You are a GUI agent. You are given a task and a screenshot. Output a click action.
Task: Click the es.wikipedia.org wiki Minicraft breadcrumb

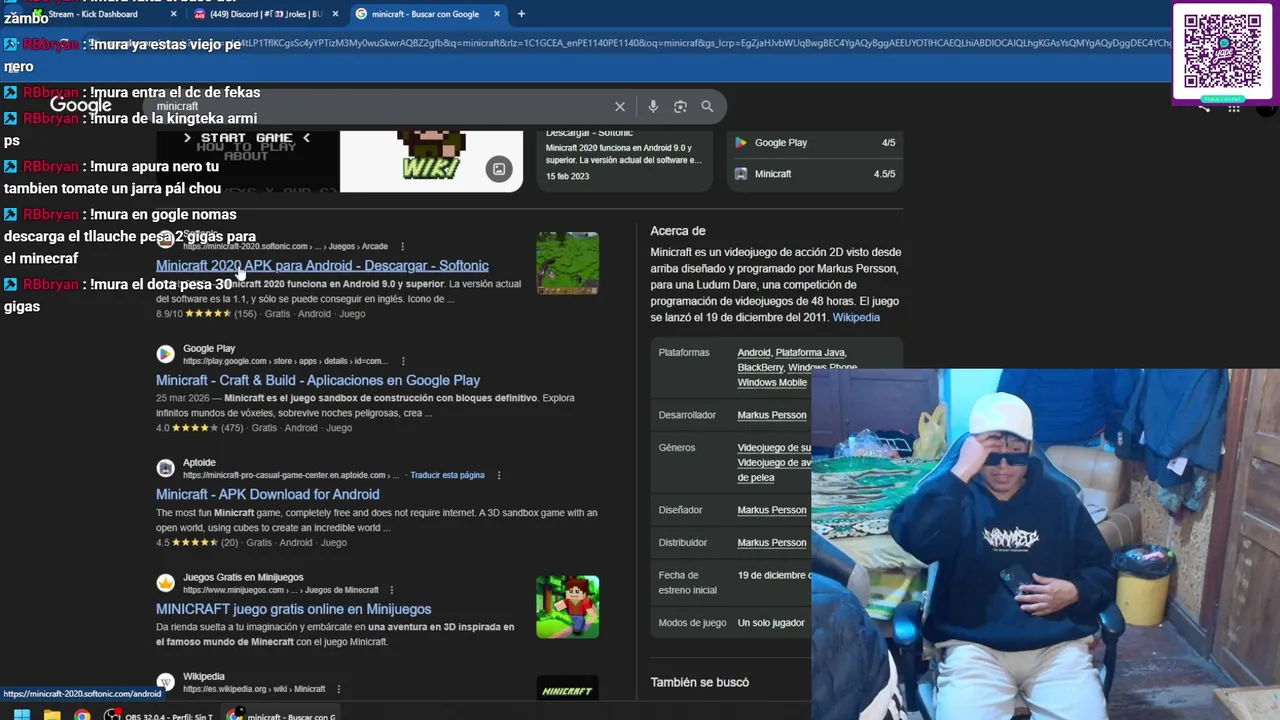click(x=254, y=689)
